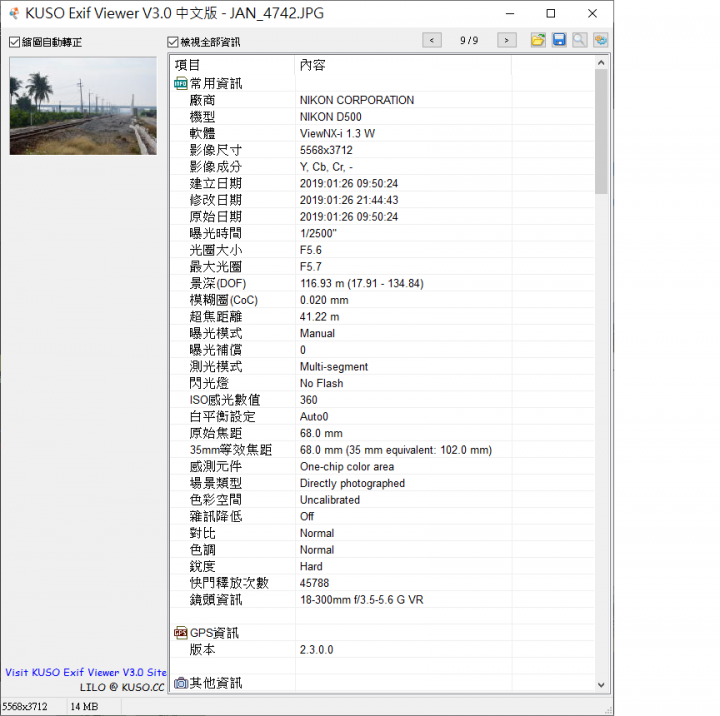Click the 14 MB status bar entry
Viewport: 720px width, 716px height.
click(x=84, y=706)
